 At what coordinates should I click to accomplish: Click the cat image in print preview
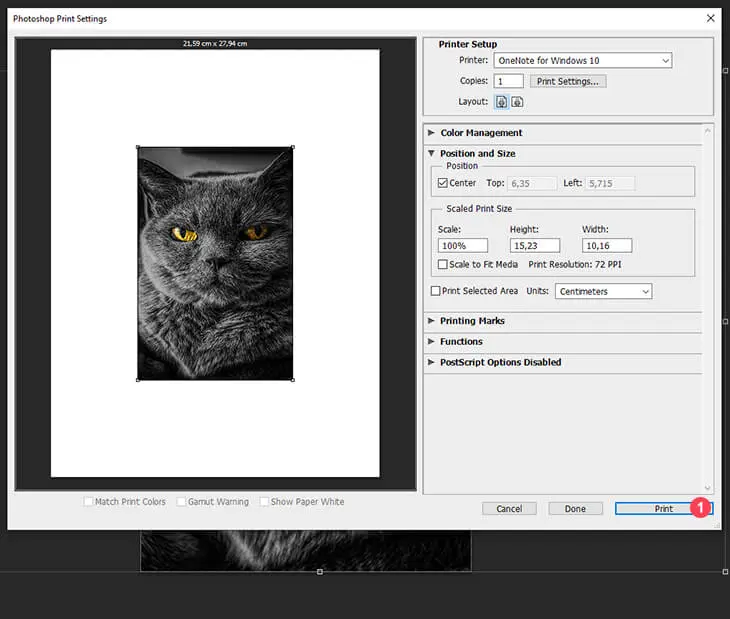215,263
